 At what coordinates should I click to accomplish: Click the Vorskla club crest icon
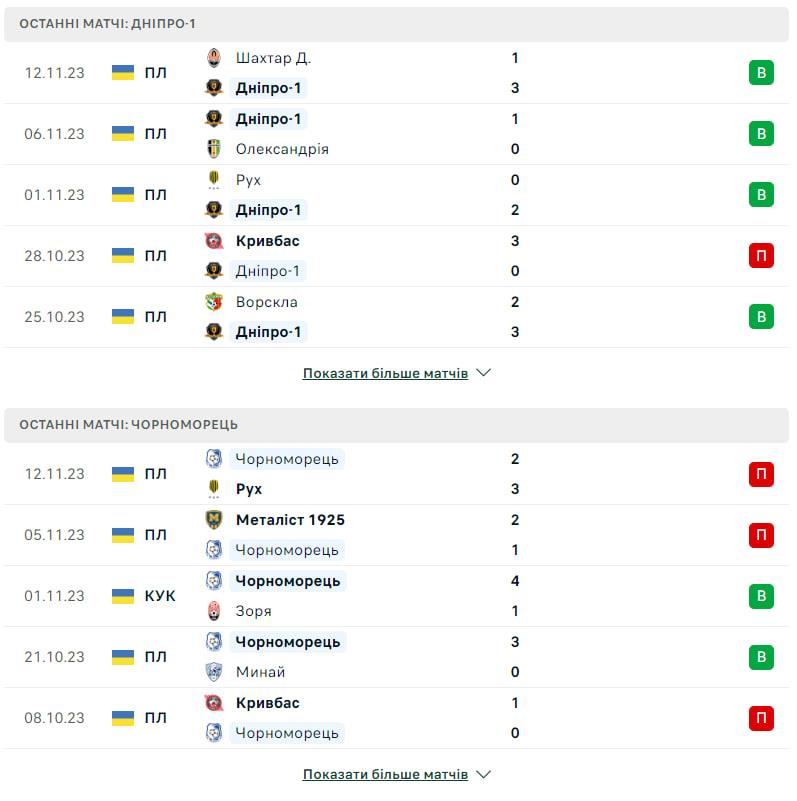214,302
